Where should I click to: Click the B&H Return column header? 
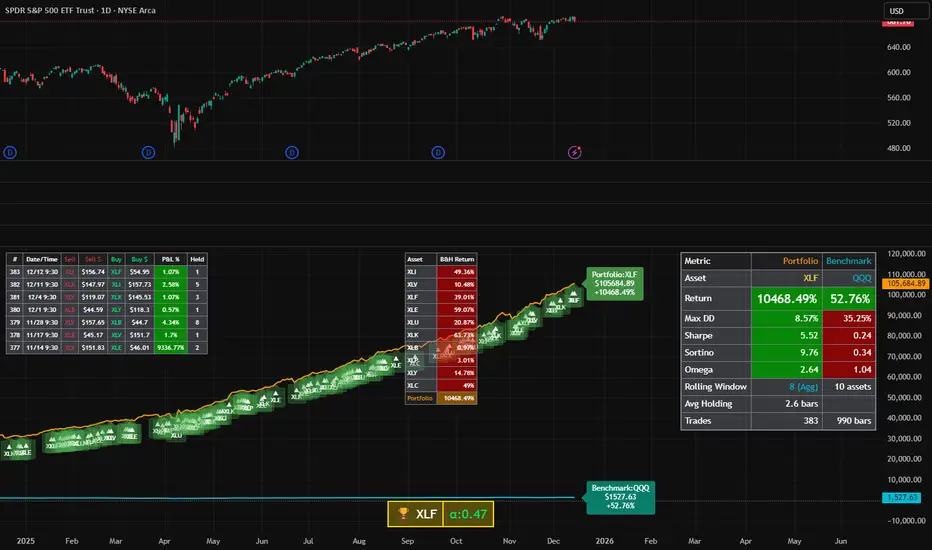[x=456, y=259]
